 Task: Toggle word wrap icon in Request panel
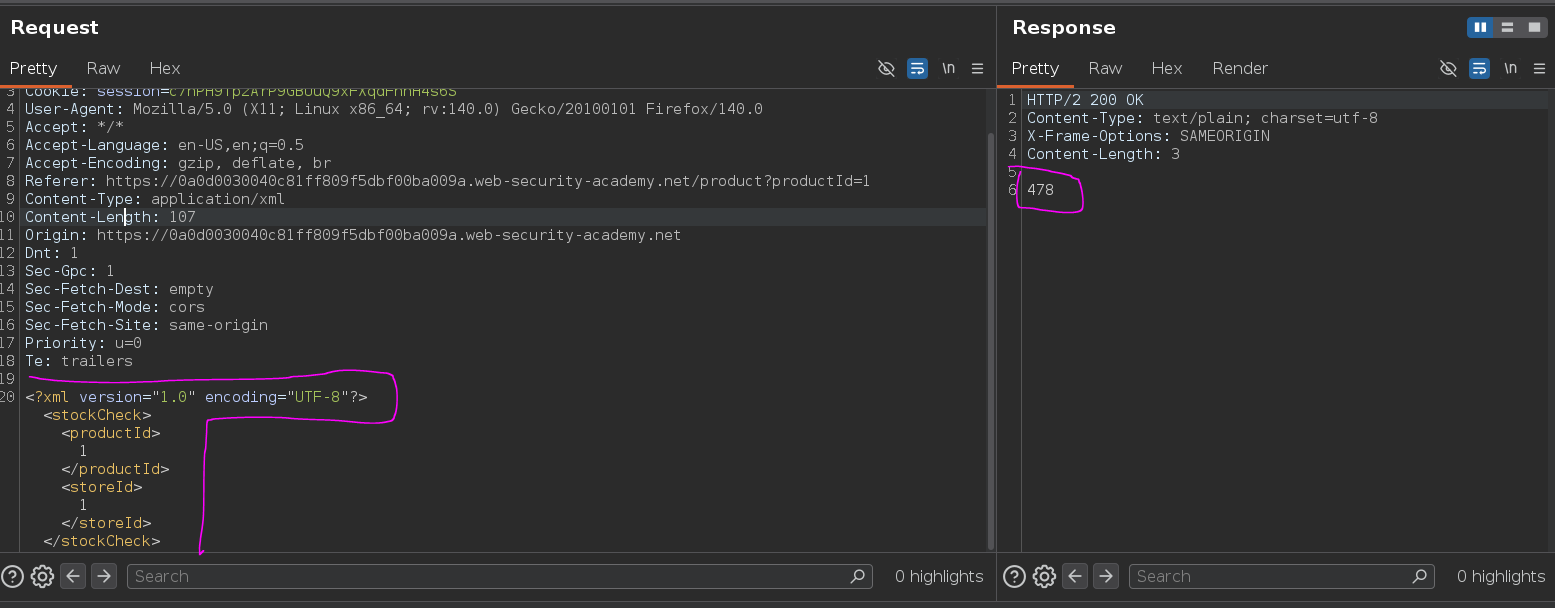click(917, 68)
